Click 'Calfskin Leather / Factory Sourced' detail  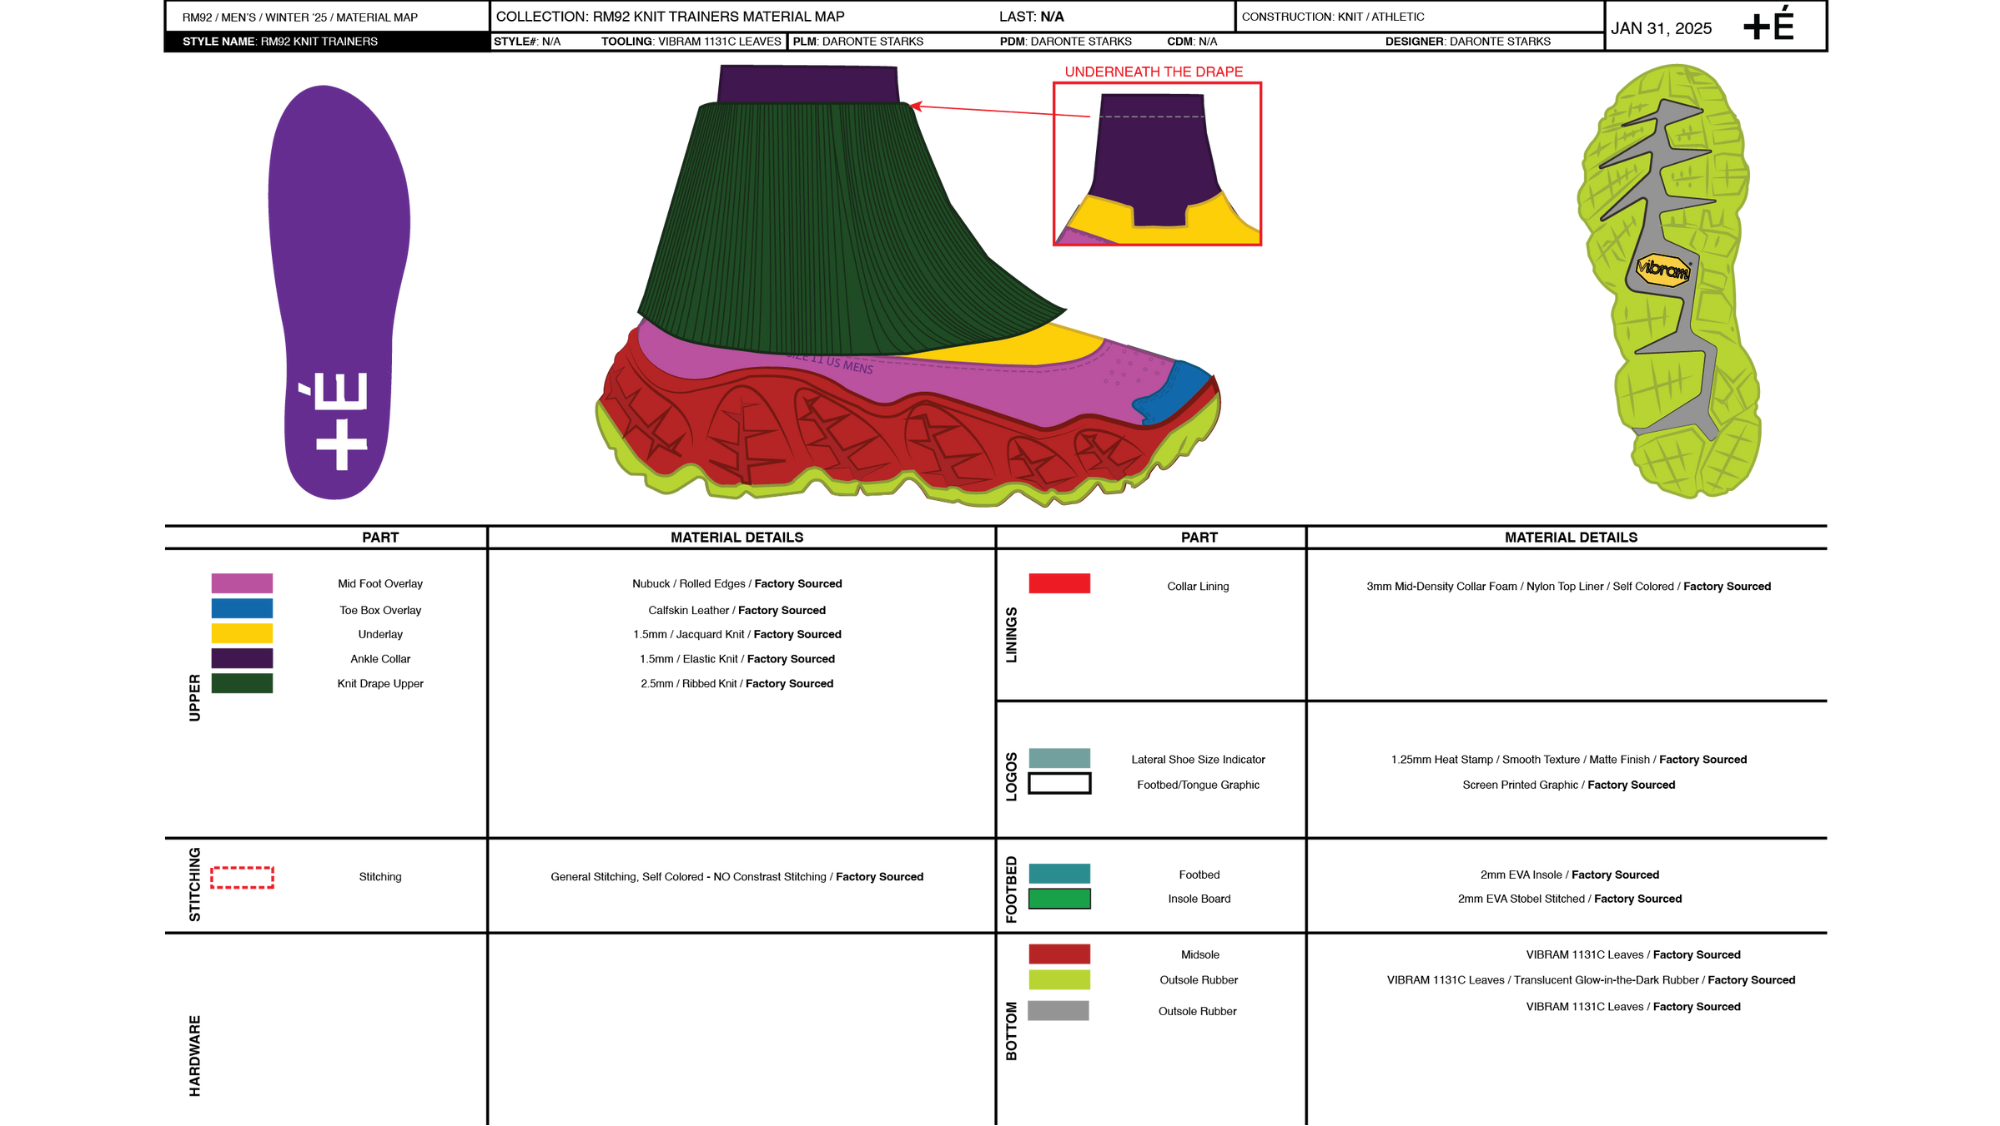(737, 610)
